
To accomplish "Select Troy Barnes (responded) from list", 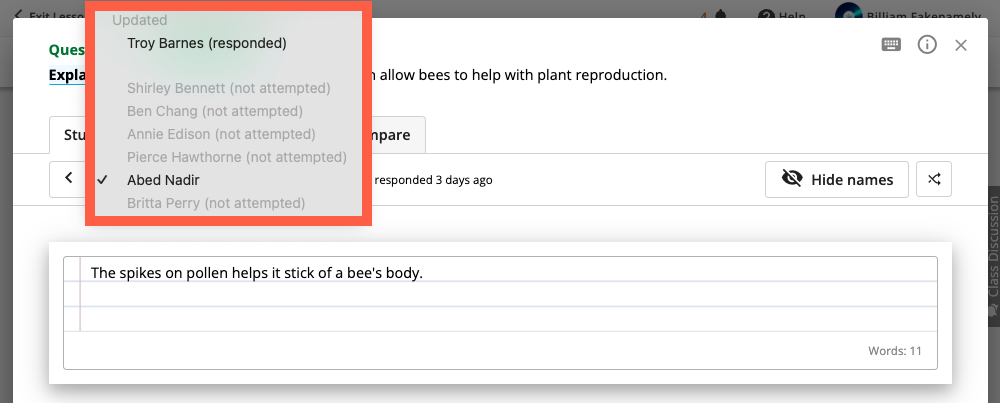I will 206,43.
